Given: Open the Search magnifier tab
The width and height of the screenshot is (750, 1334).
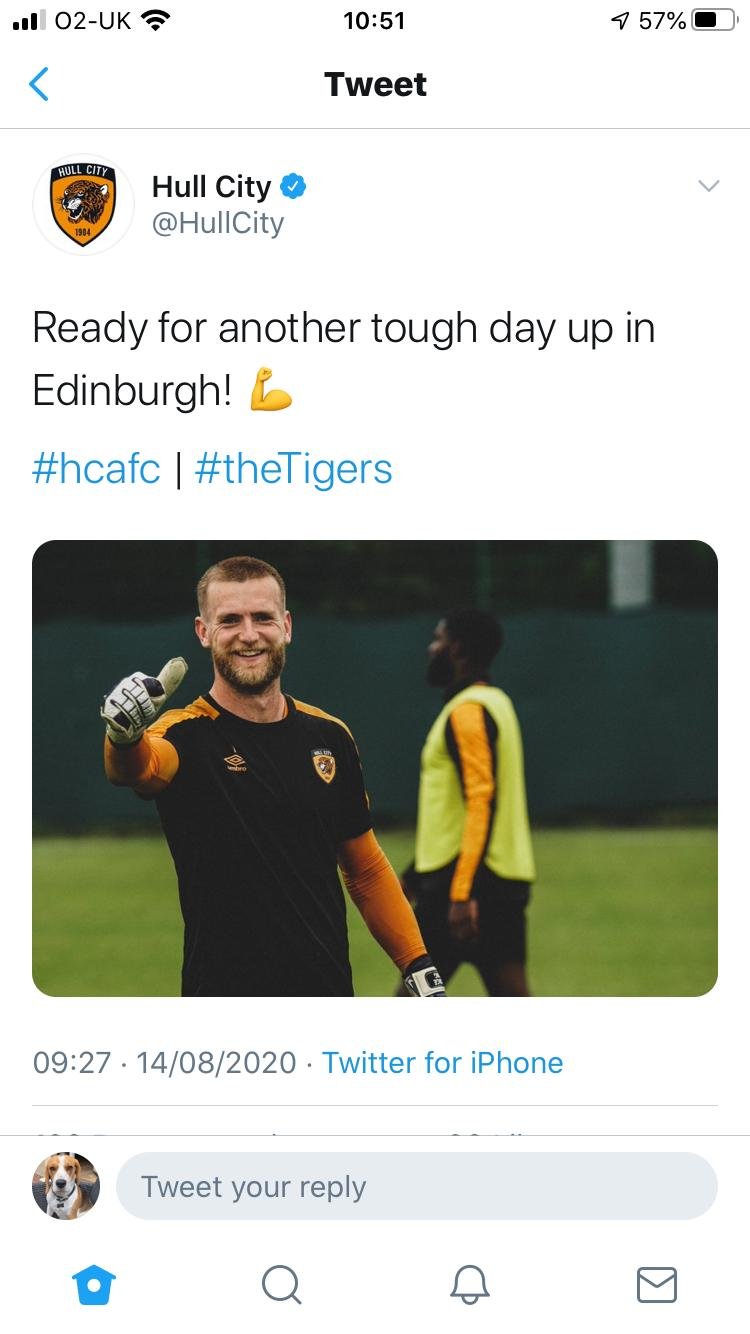Looking at the screenshot, I should tap(281, 1284).
